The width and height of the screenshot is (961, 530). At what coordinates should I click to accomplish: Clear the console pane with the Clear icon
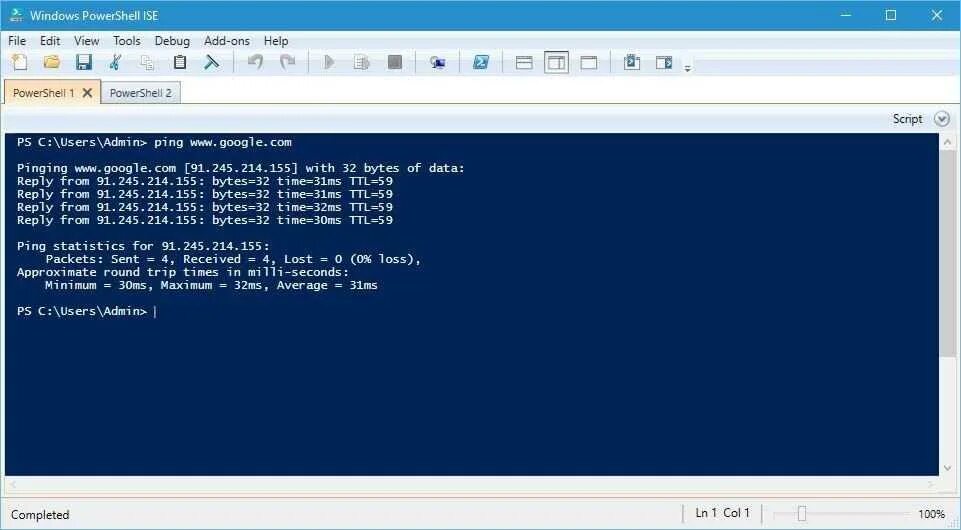(x=211, y=62)
